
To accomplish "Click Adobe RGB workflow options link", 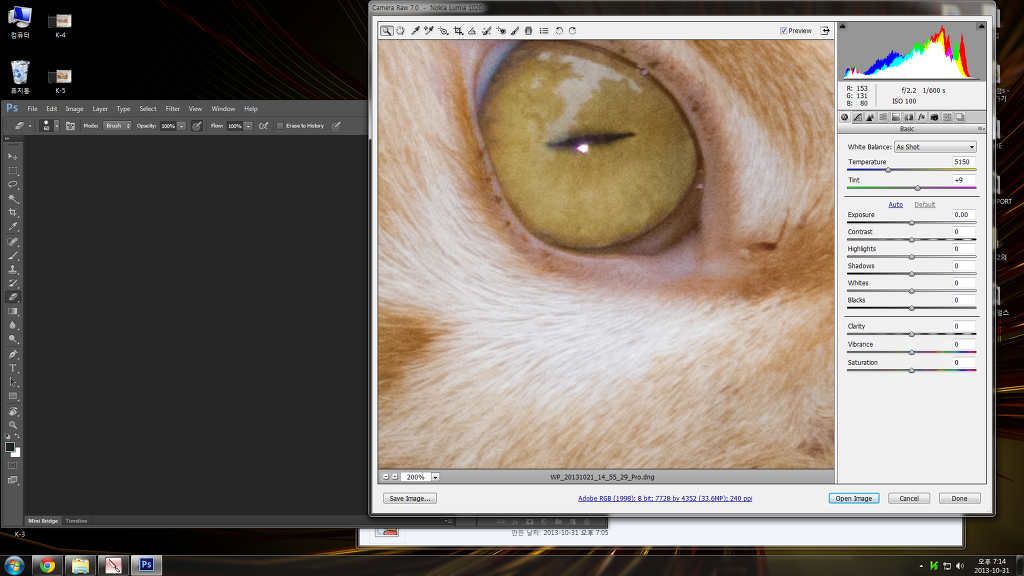I will (x=664, y=498).
